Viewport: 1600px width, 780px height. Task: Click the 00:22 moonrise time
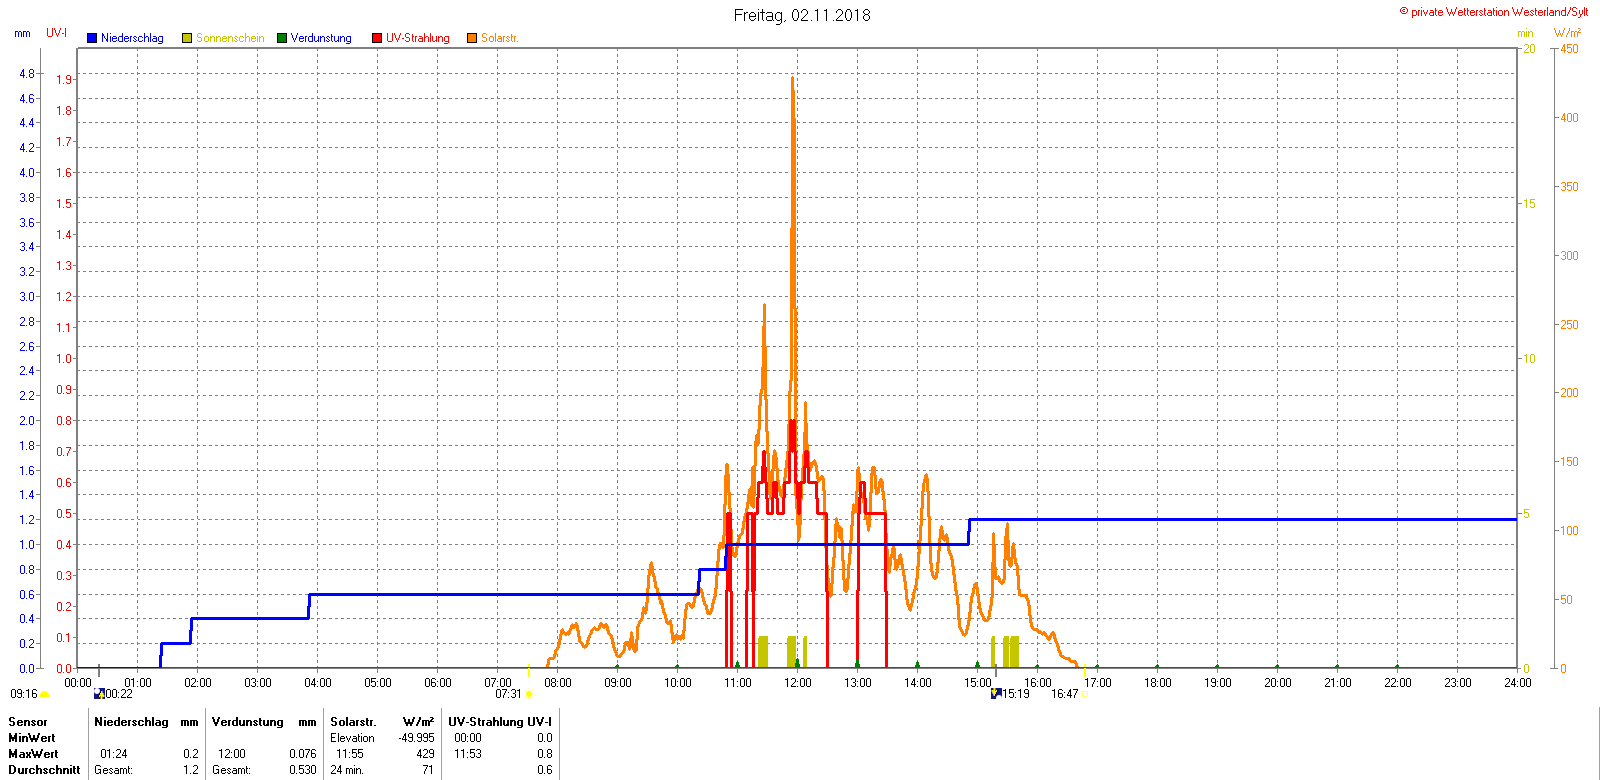coord(119,694)
